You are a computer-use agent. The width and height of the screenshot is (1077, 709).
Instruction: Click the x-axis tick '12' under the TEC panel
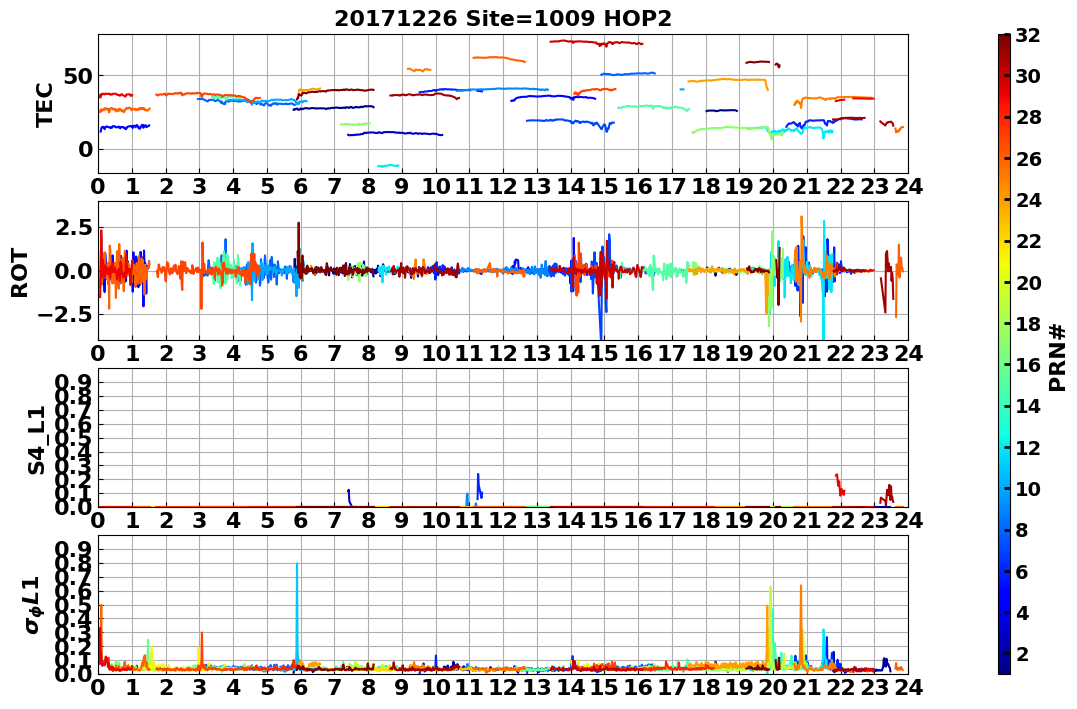503,186
